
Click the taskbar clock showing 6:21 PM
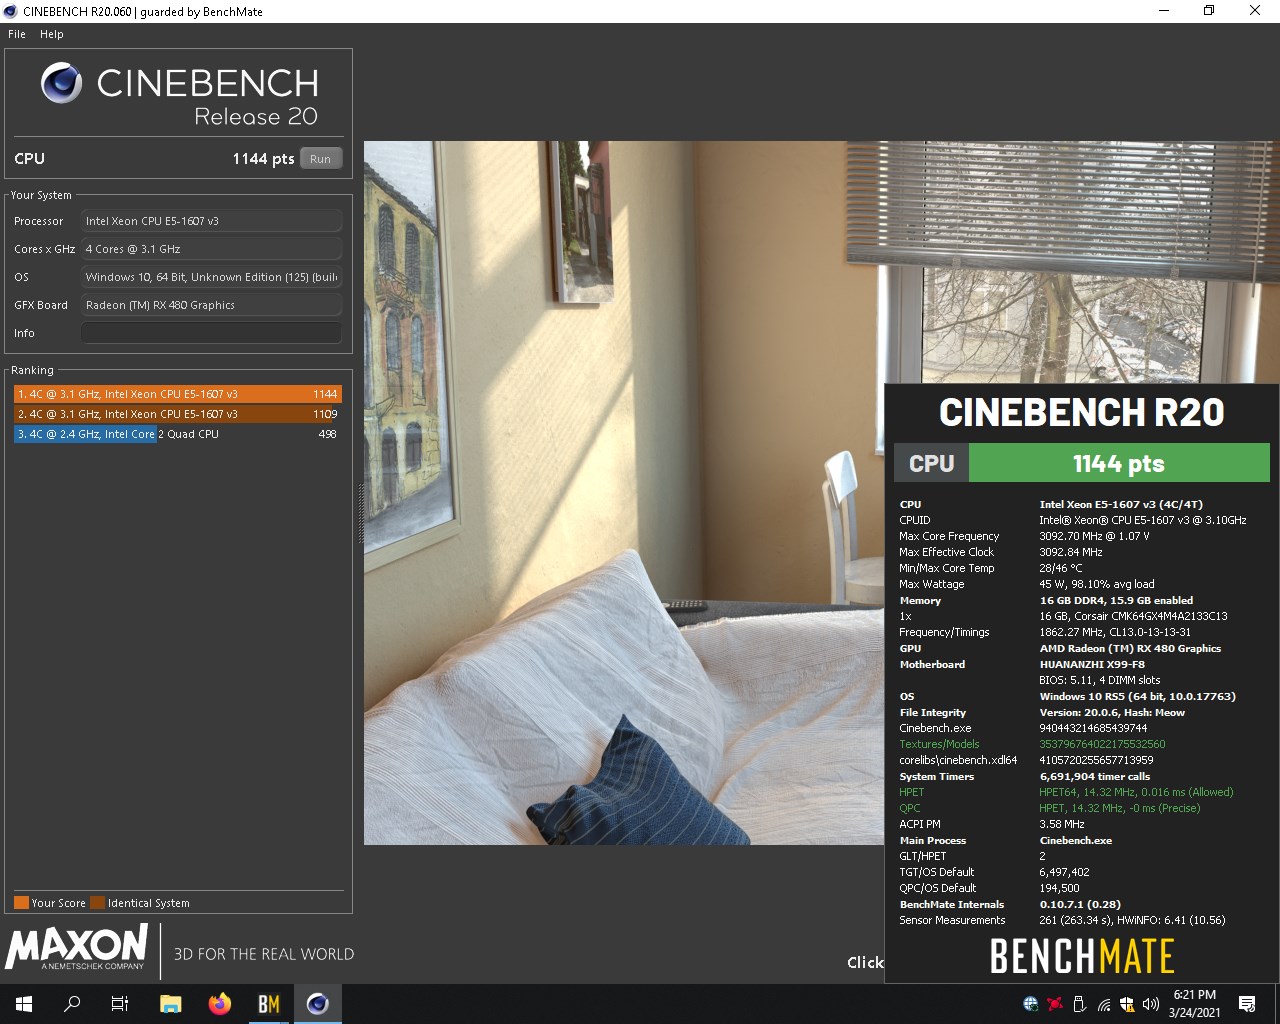(x=1195, y=1004)
